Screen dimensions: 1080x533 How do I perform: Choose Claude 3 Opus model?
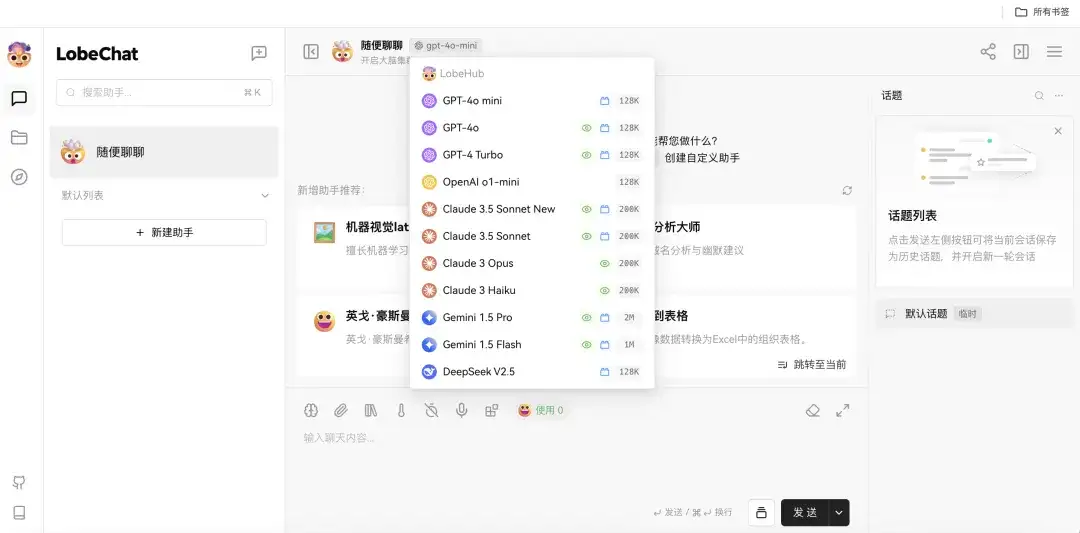click(532, 263)
